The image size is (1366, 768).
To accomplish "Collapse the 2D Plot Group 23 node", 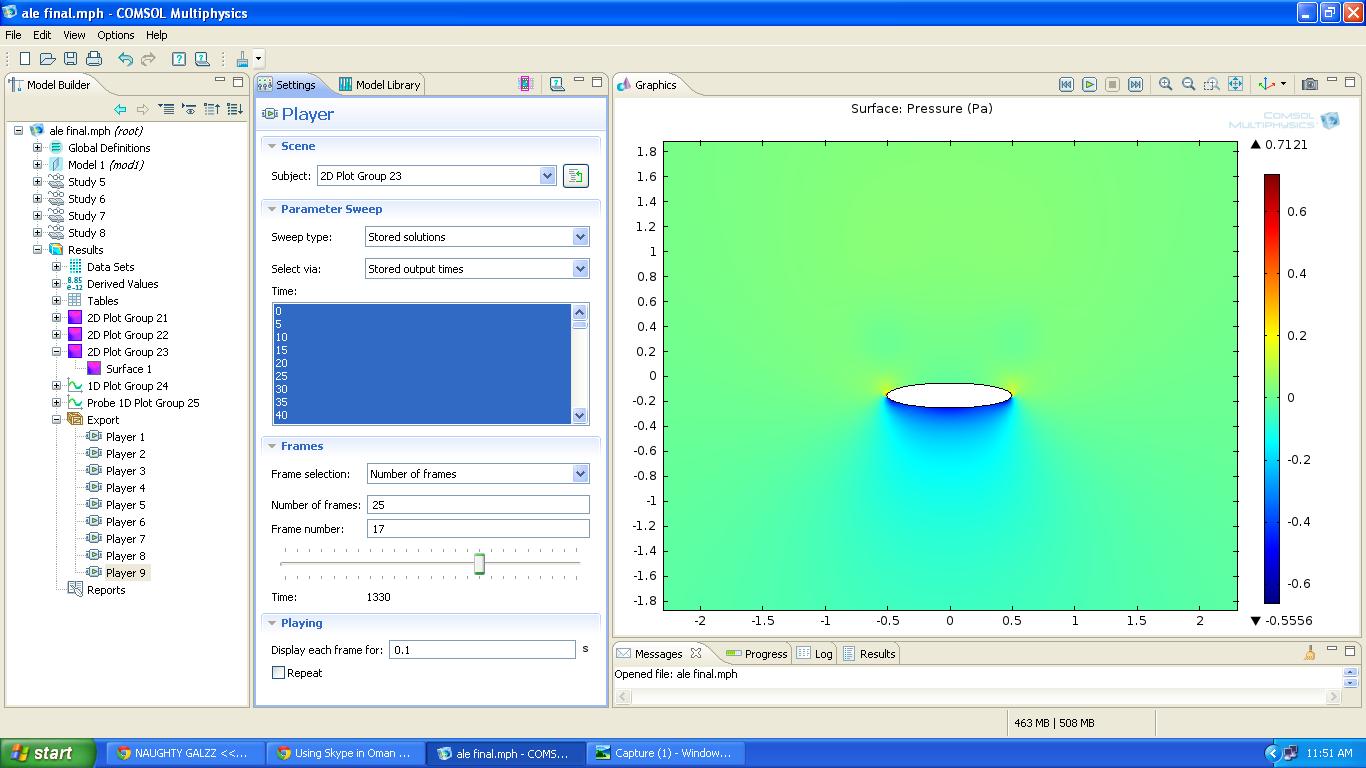I will (x=57, y=352).
